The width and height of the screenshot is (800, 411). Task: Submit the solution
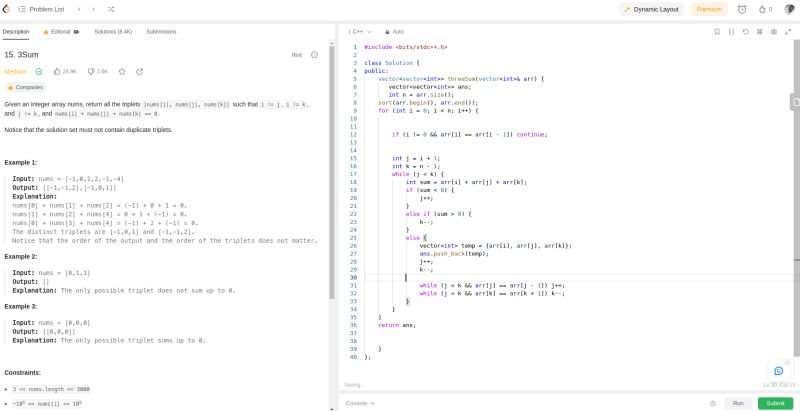775,403
